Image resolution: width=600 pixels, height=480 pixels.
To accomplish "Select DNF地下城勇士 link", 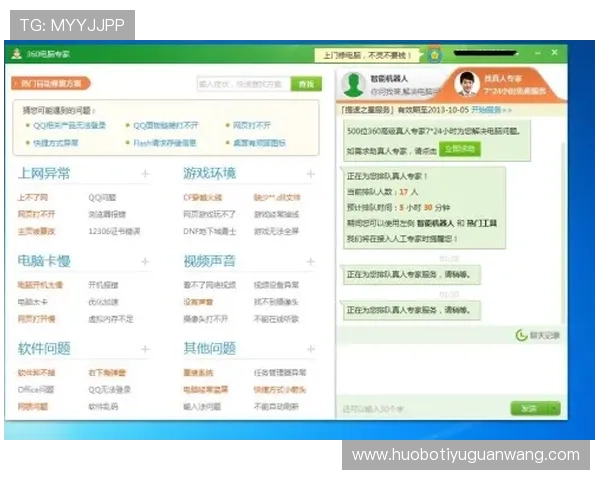I will (210, 231).
